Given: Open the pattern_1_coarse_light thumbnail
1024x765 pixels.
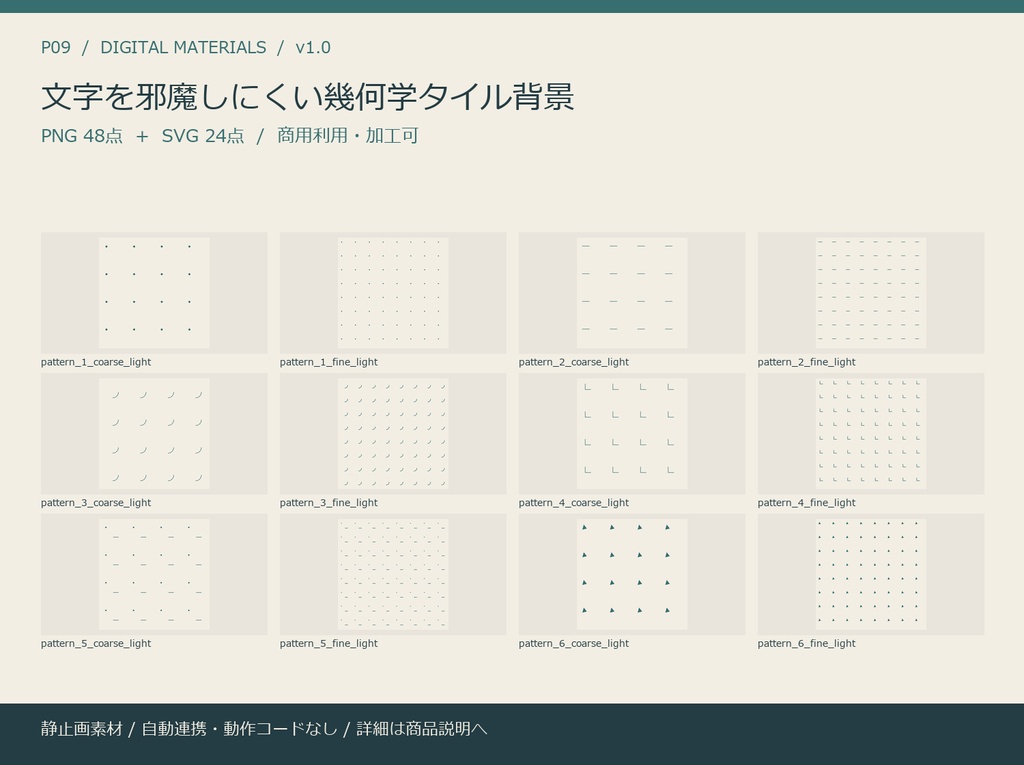Looking at the screenshot, I should click(x=154, y=293).
